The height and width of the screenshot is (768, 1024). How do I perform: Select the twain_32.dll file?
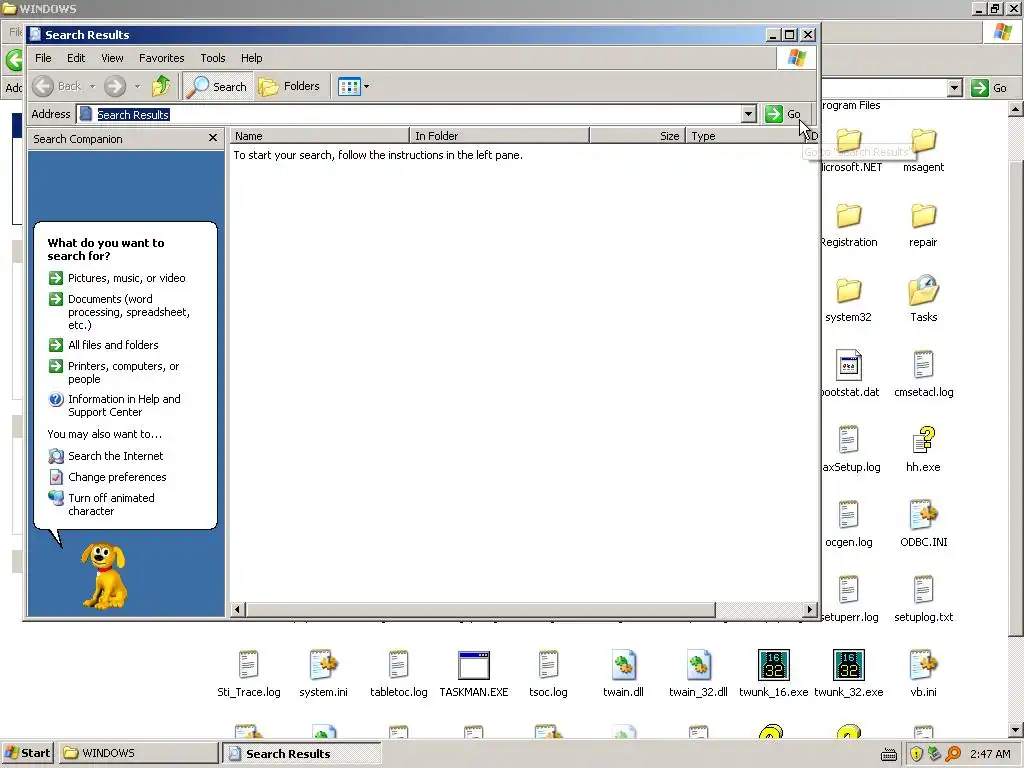[698, 675]
